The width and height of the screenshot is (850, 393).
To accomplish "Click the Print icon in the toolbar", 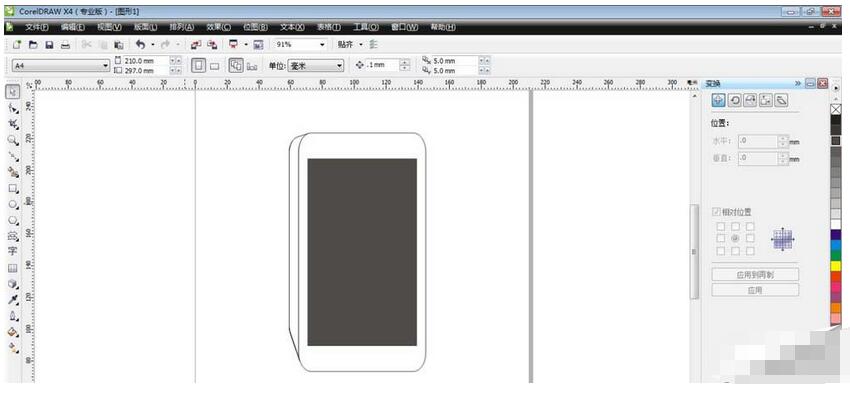I will click(x=65, y=45).
